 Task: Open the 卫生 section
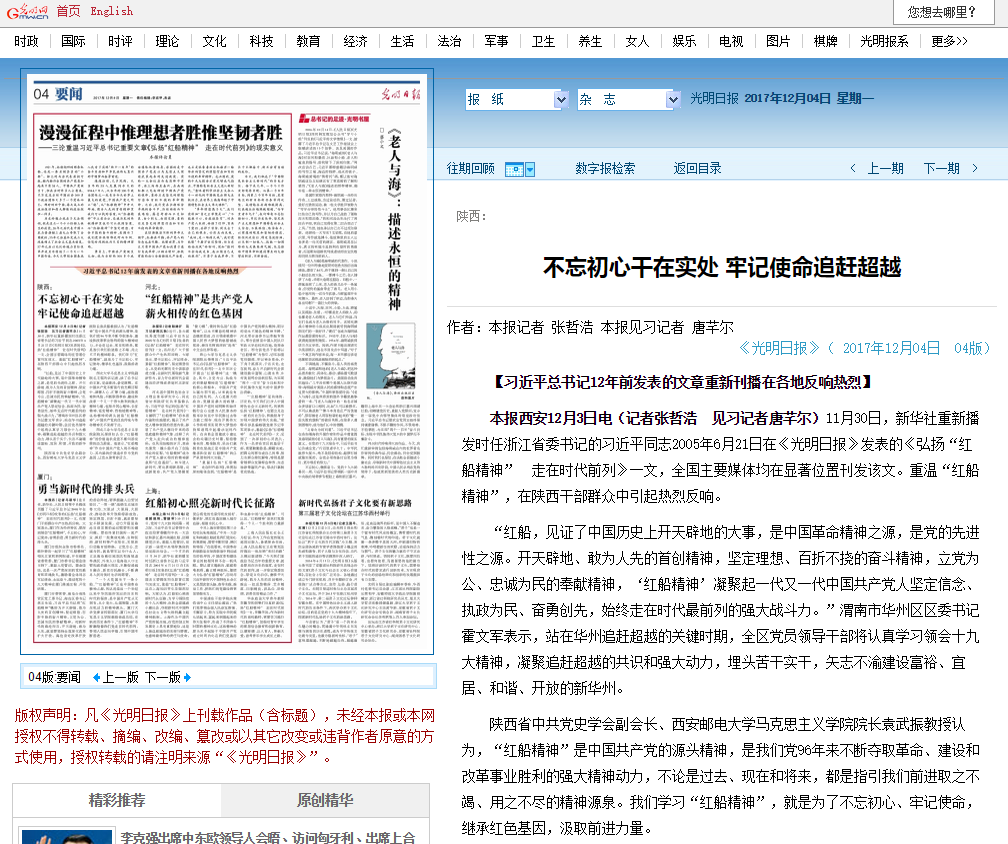pos(543,41)
